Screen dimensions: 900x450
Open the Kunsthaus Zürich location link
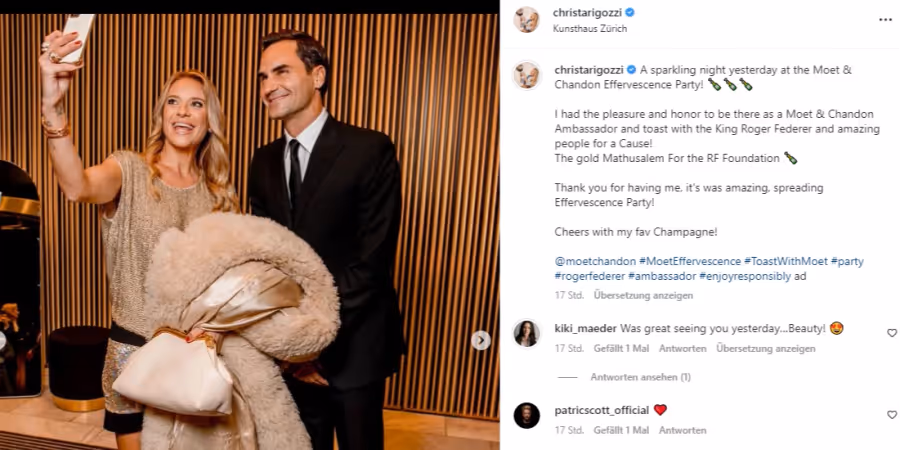[x=589, y=28]
